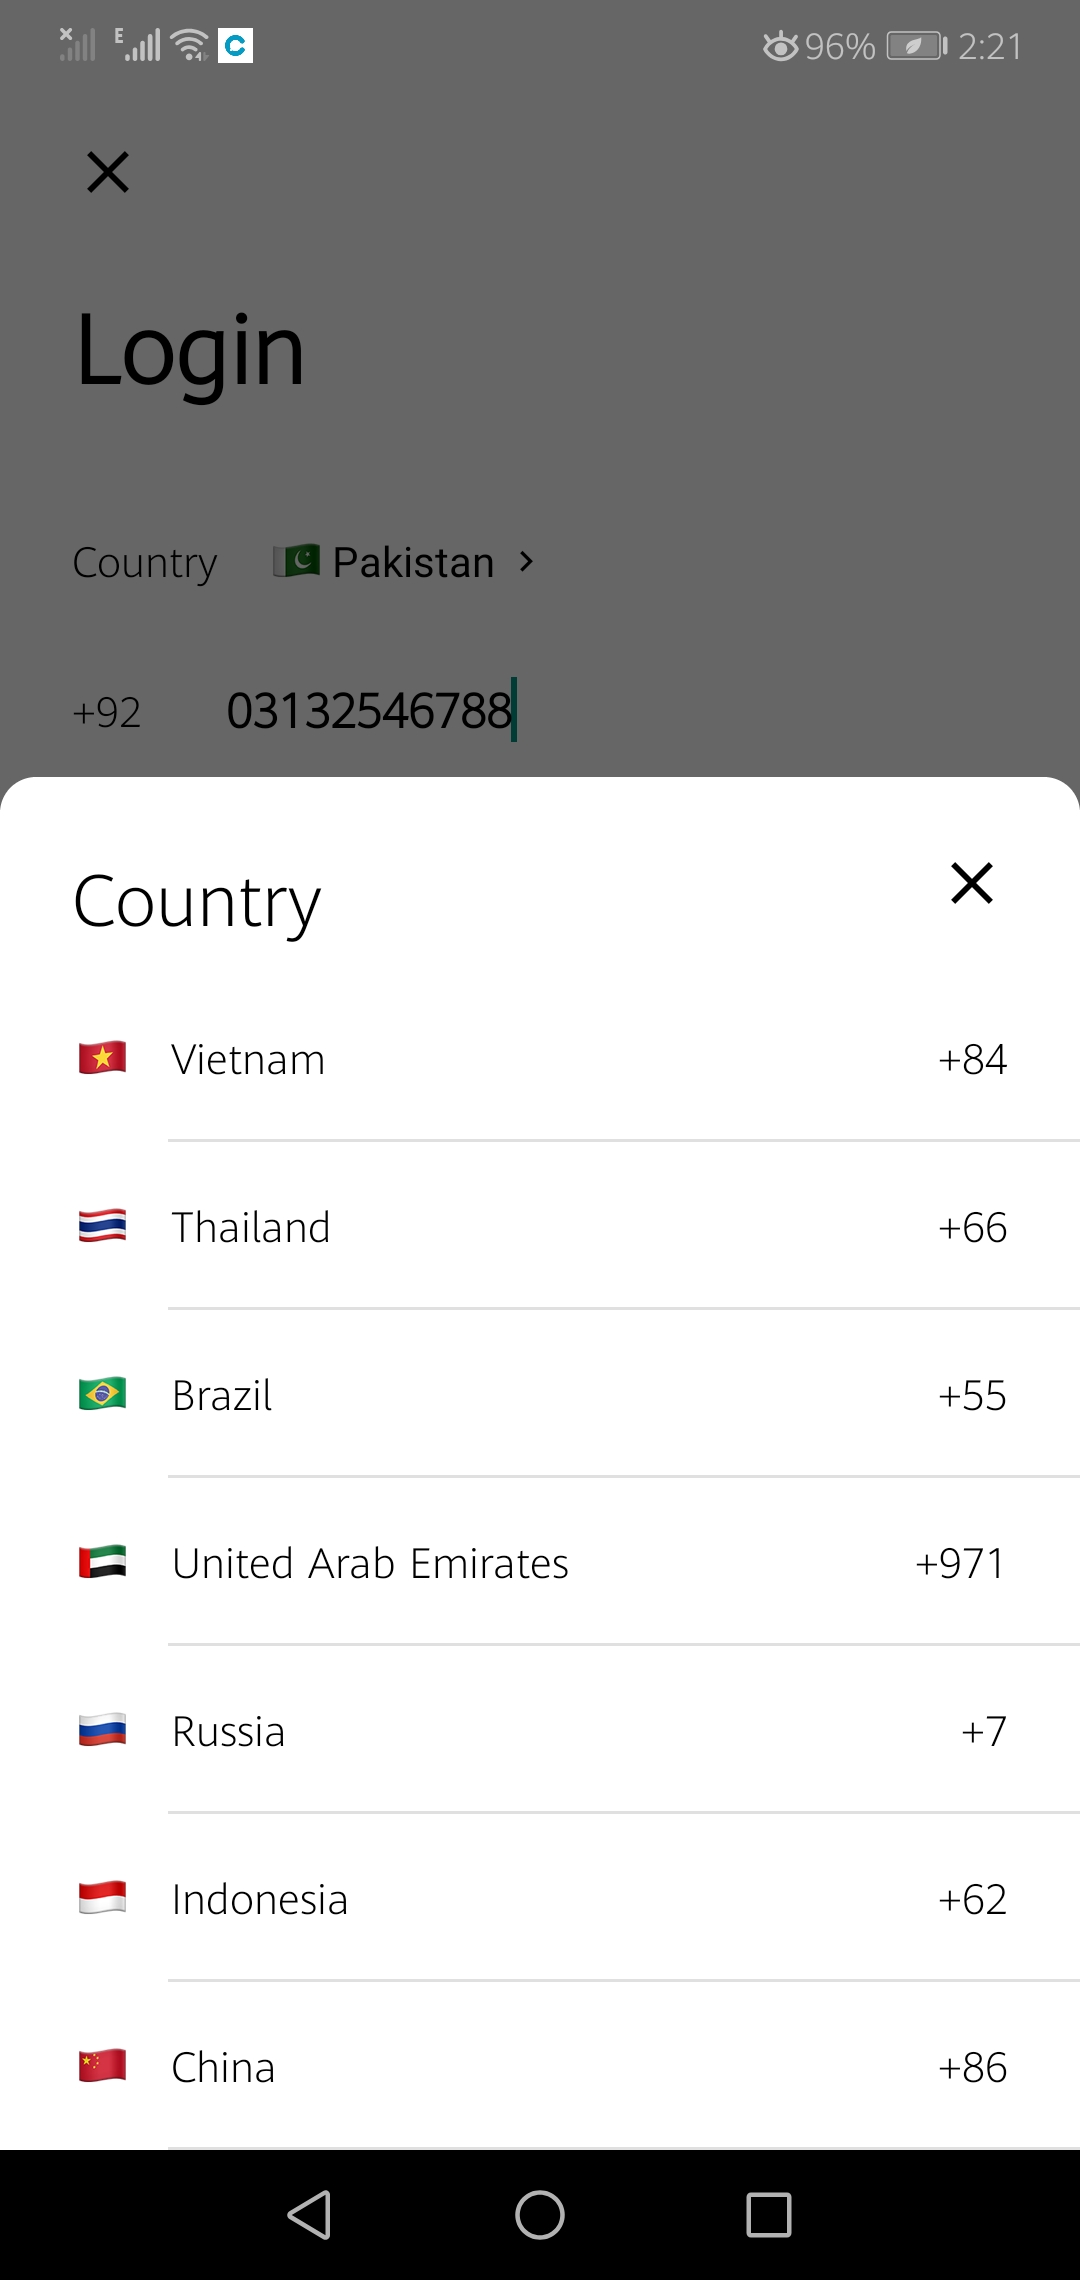Close the Login screen

(108, 172)
